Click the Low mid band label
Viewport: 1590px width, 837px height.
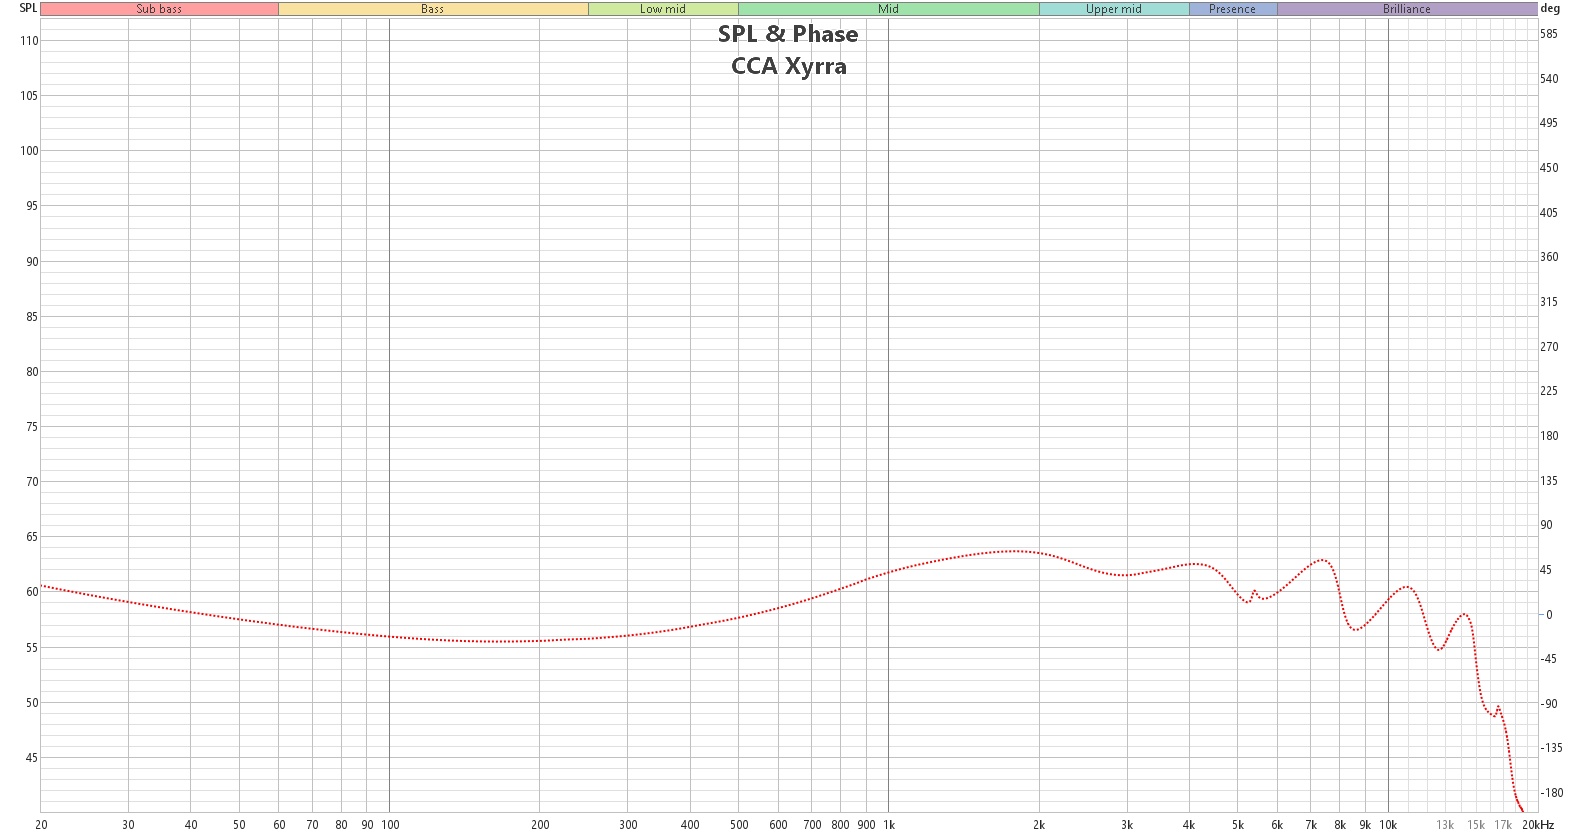(x=663, y=9)
